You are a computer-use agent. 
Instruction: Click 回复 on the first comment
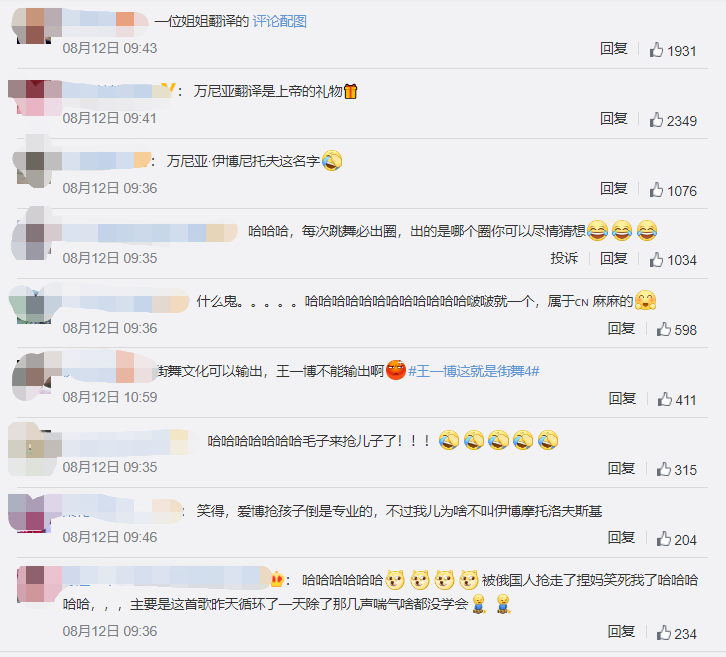pyautogui.click(x=613, y=48)
